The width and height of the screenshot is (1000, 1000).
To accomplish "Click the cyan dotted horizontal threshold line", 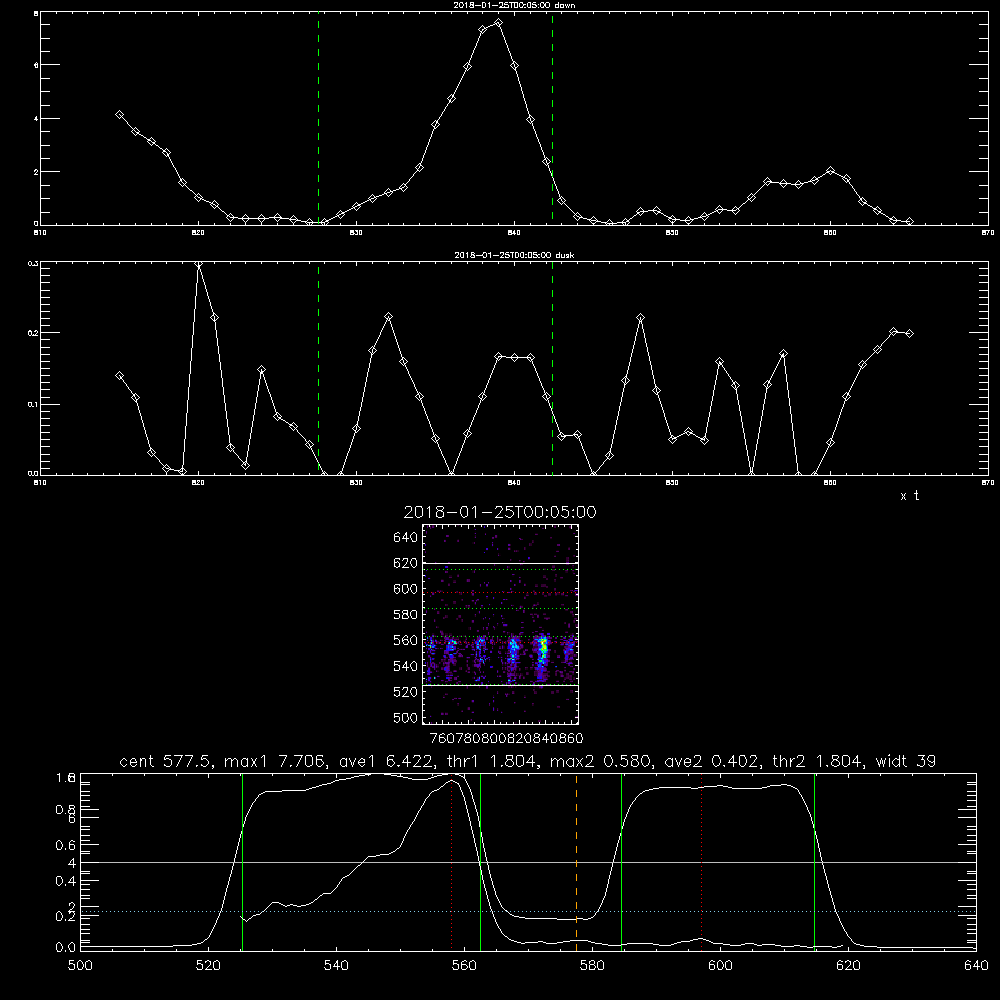I will [528, 911].
